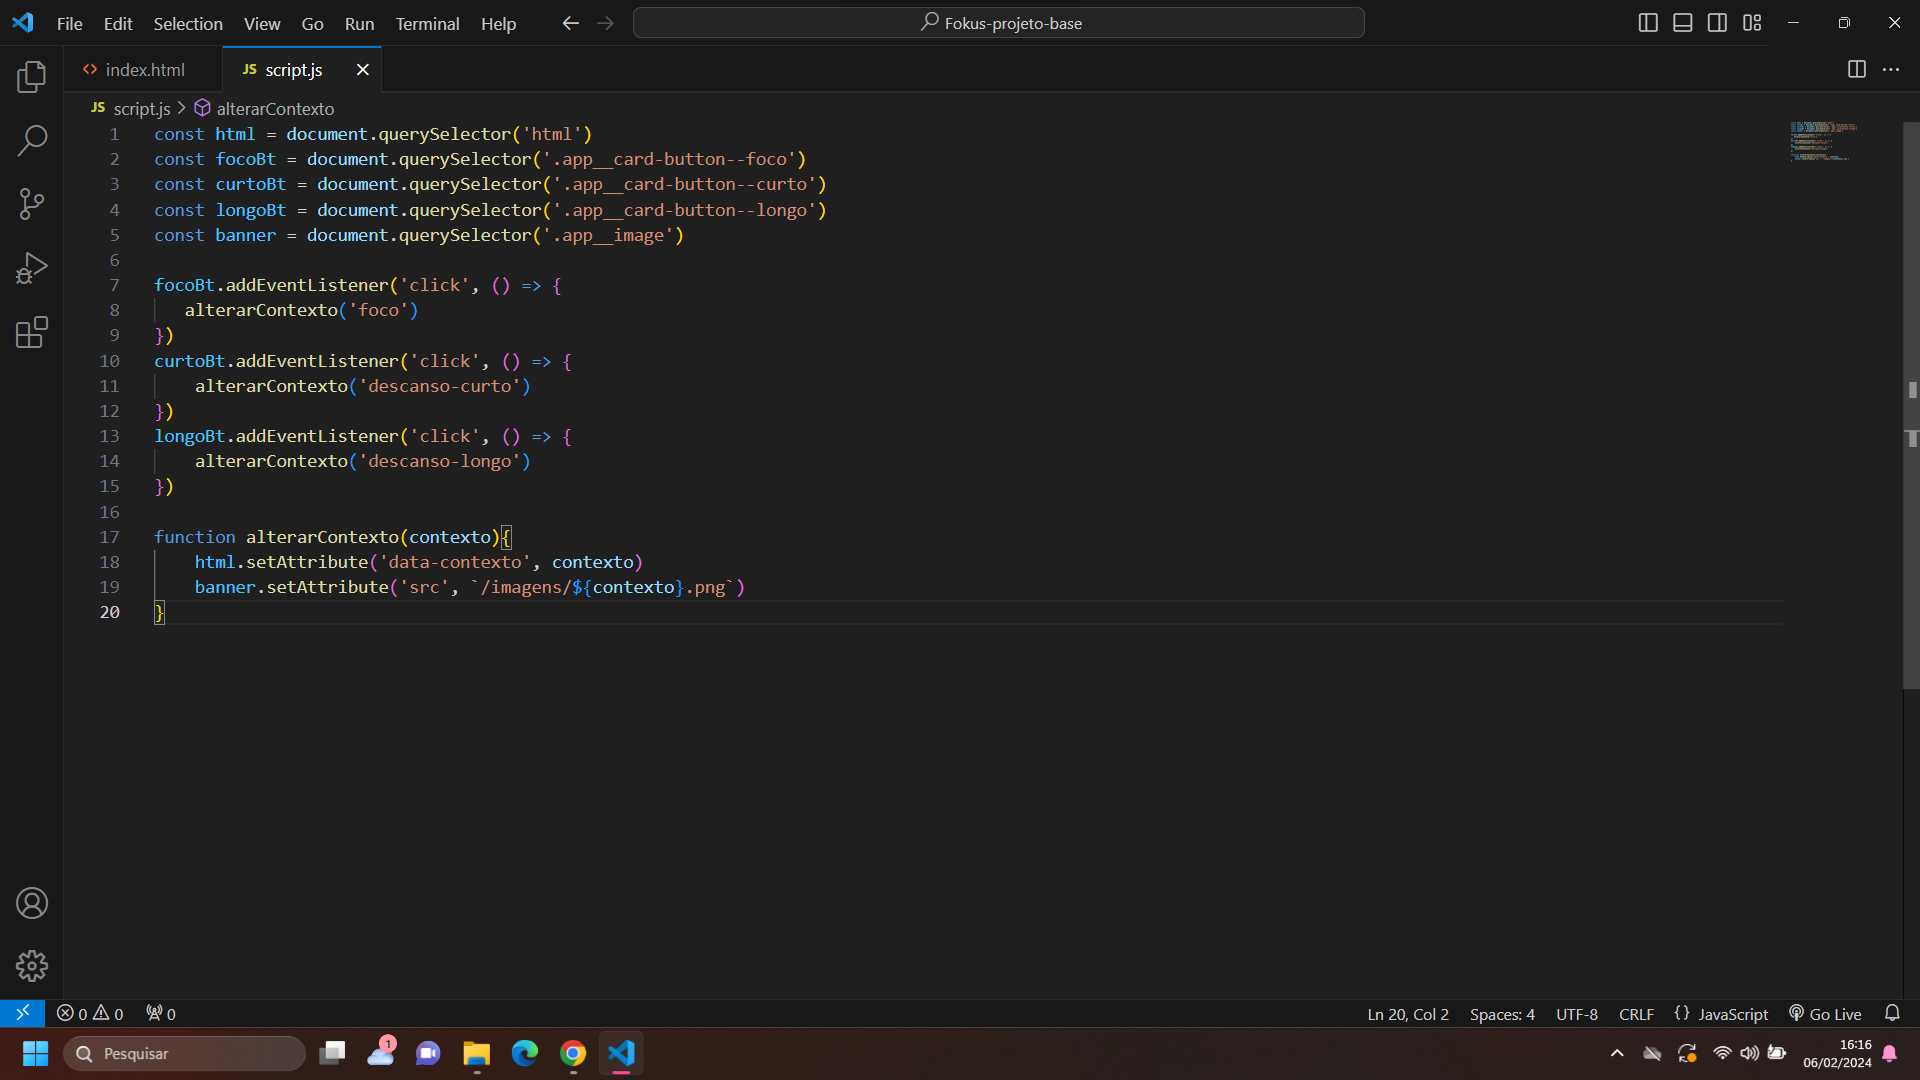
Task: Open the Go menu
Action: [313, 23]
